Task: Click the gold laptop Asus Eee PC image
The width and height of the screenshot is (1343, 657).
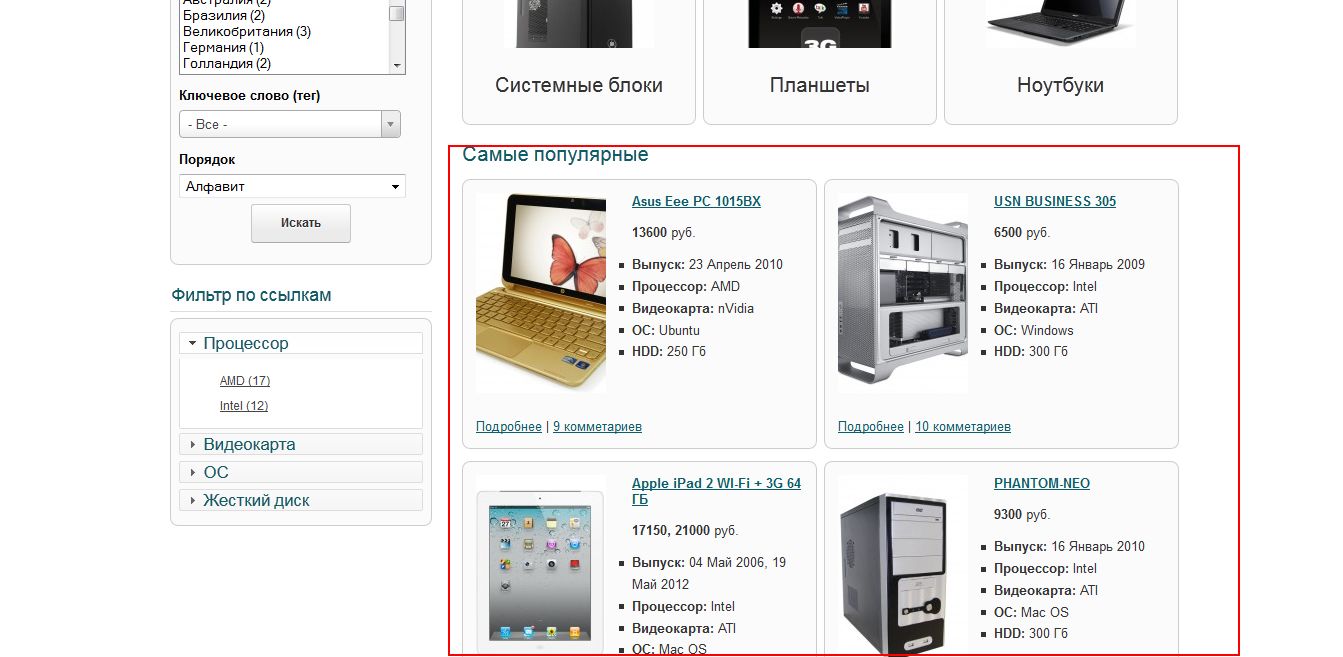Action: click(541, 293)
